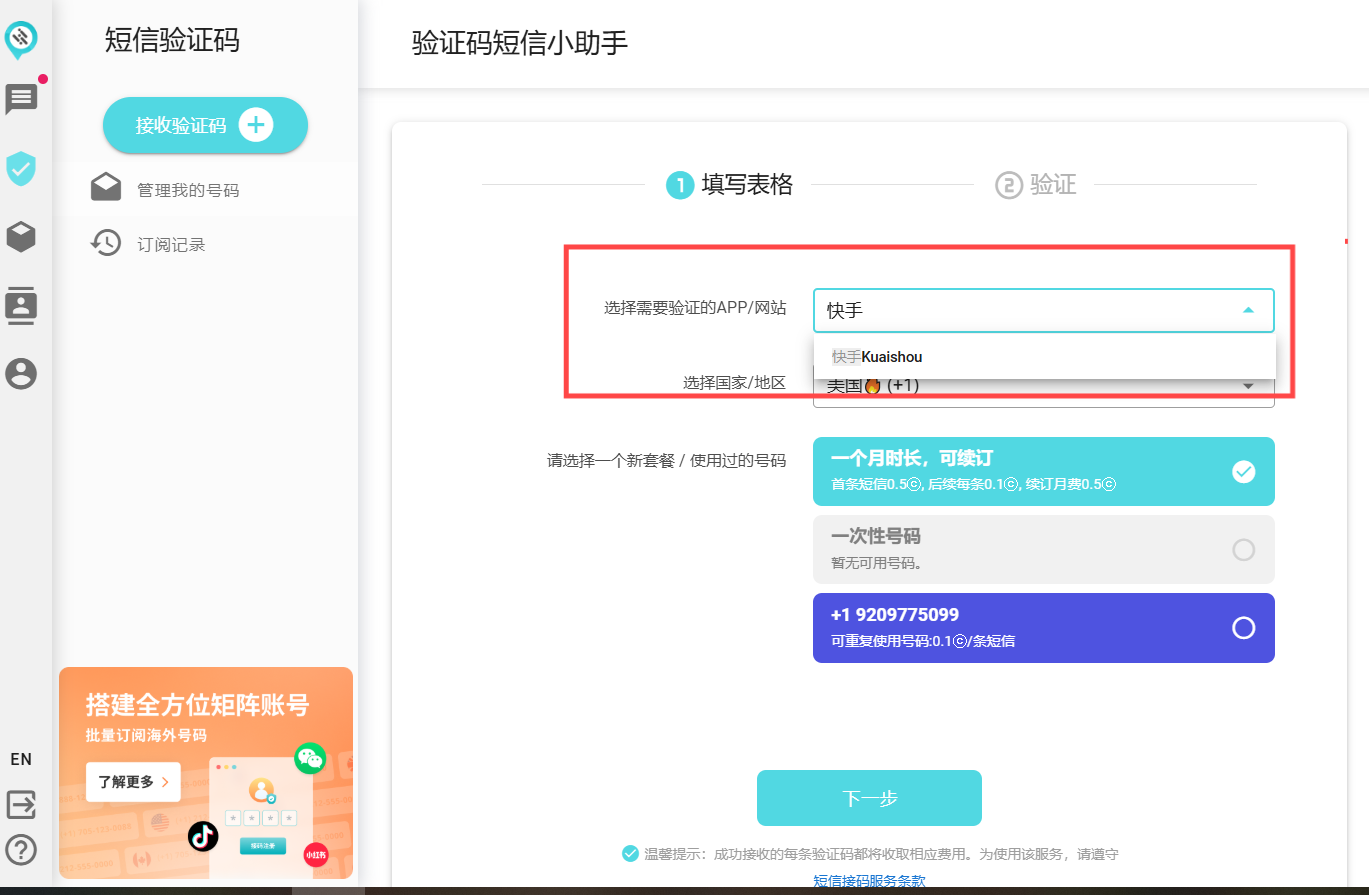Screen dimensions: 1369x895
Task: Open the contacts book icon in the sidebar
Action: tap(21, 305)
